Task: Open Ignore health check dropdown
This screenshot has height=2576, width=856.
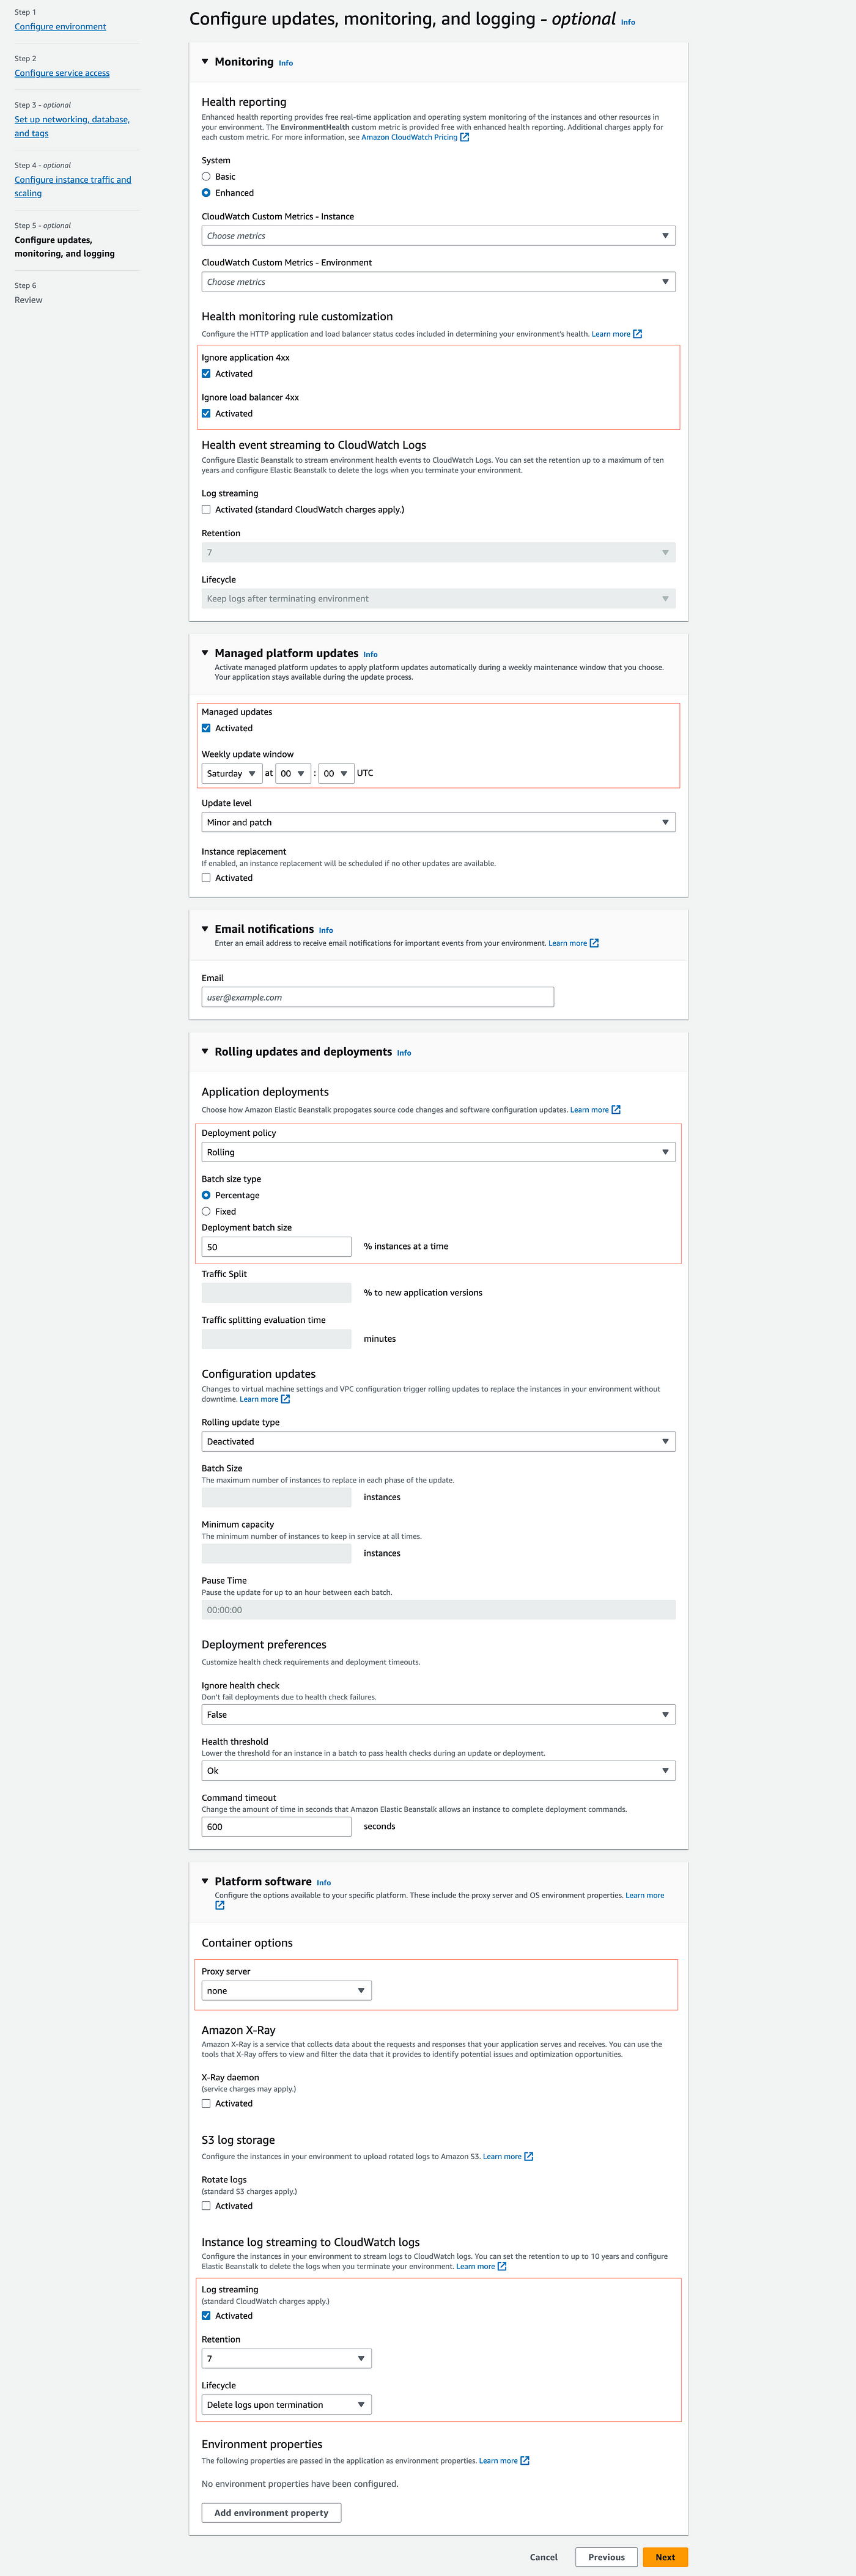Action: click(x=438, y=1714)
